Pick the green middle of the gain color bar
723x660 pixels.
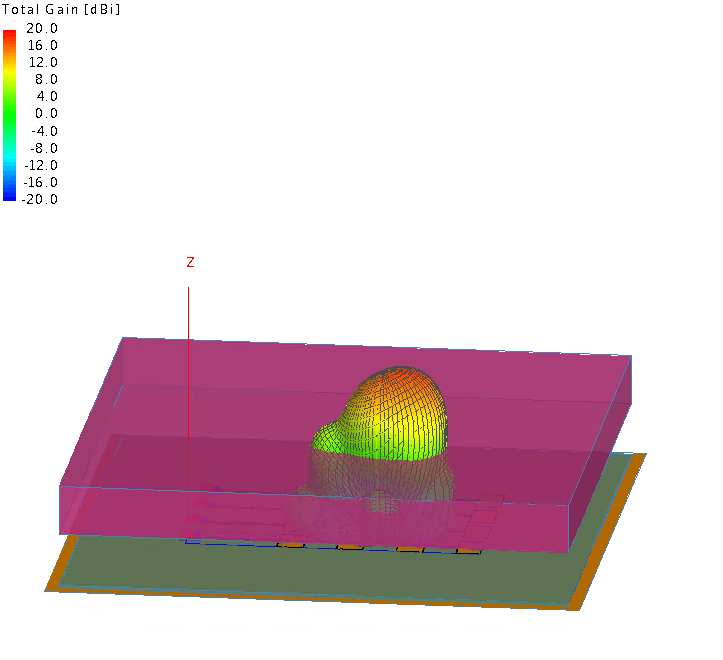(x=9, y=113)
